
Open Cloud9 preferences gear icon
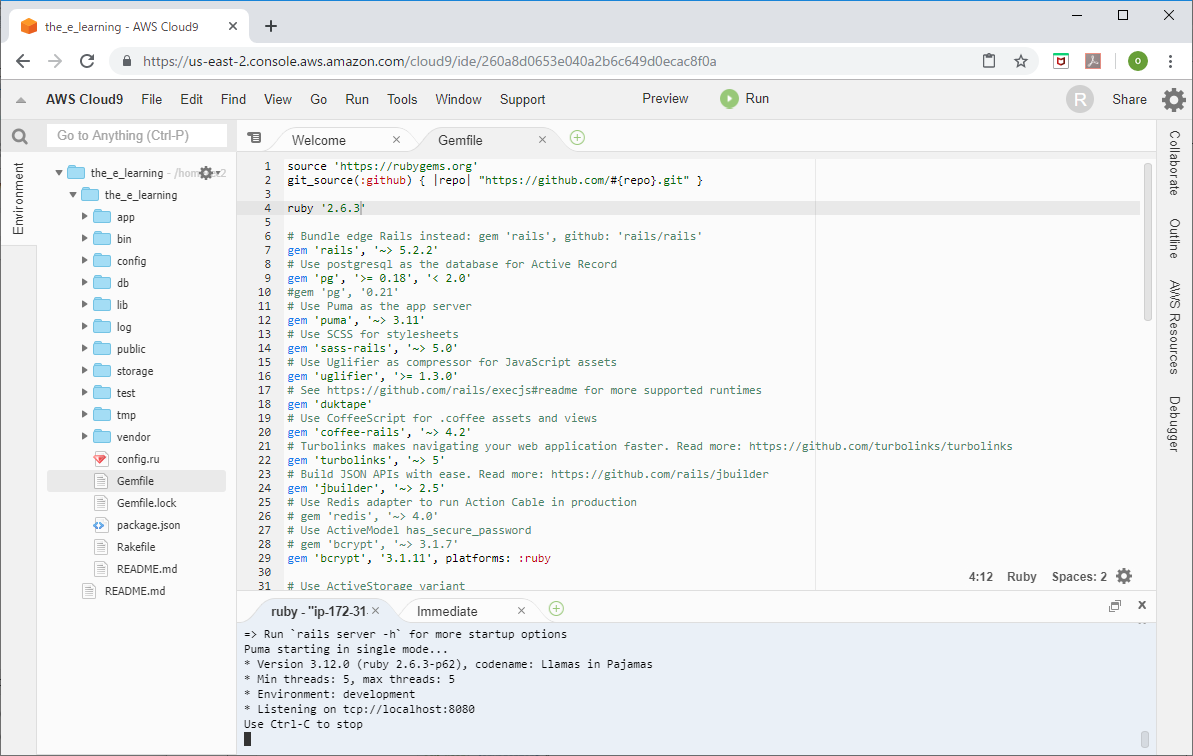click(x=1173, y=100)
